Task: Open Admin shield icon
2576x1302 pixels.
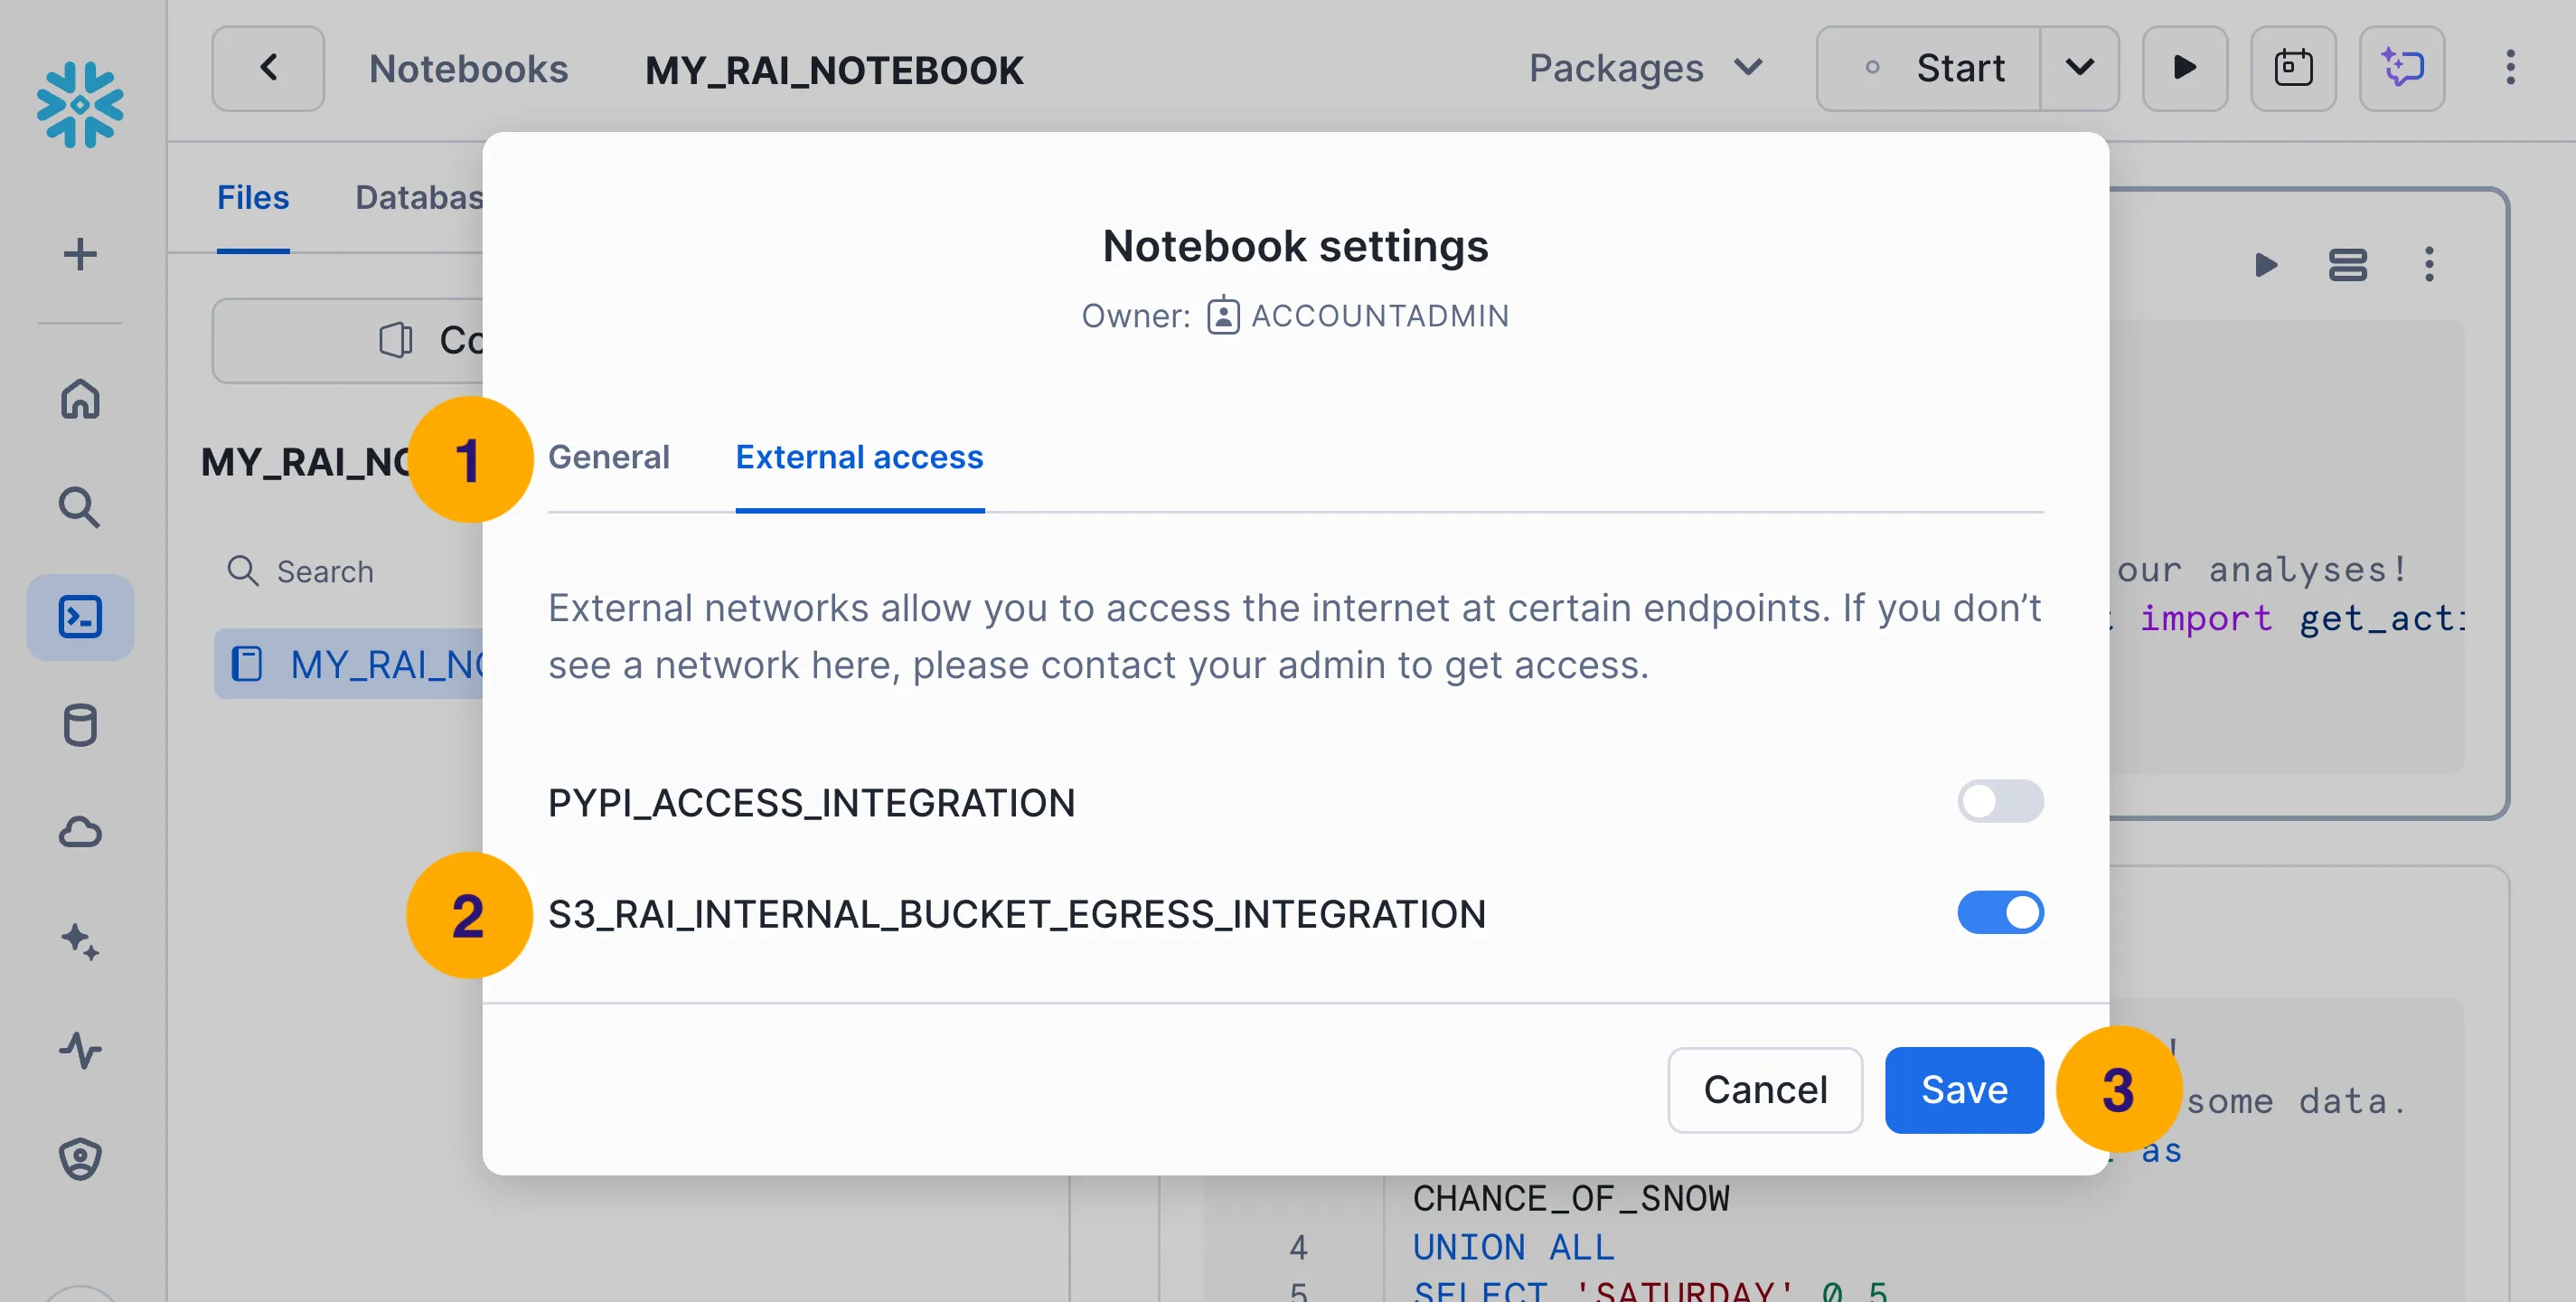Action: coord(80,1160)
